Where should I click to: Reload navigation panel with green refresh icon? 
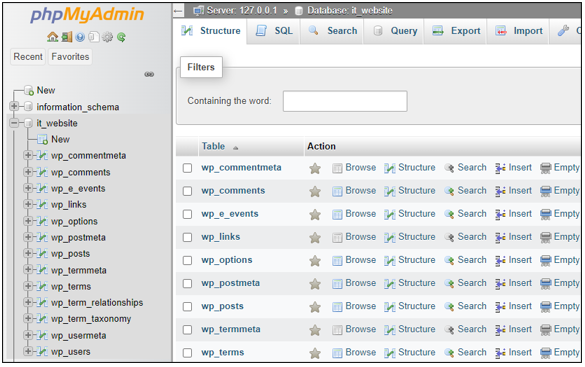click(121, 37)
